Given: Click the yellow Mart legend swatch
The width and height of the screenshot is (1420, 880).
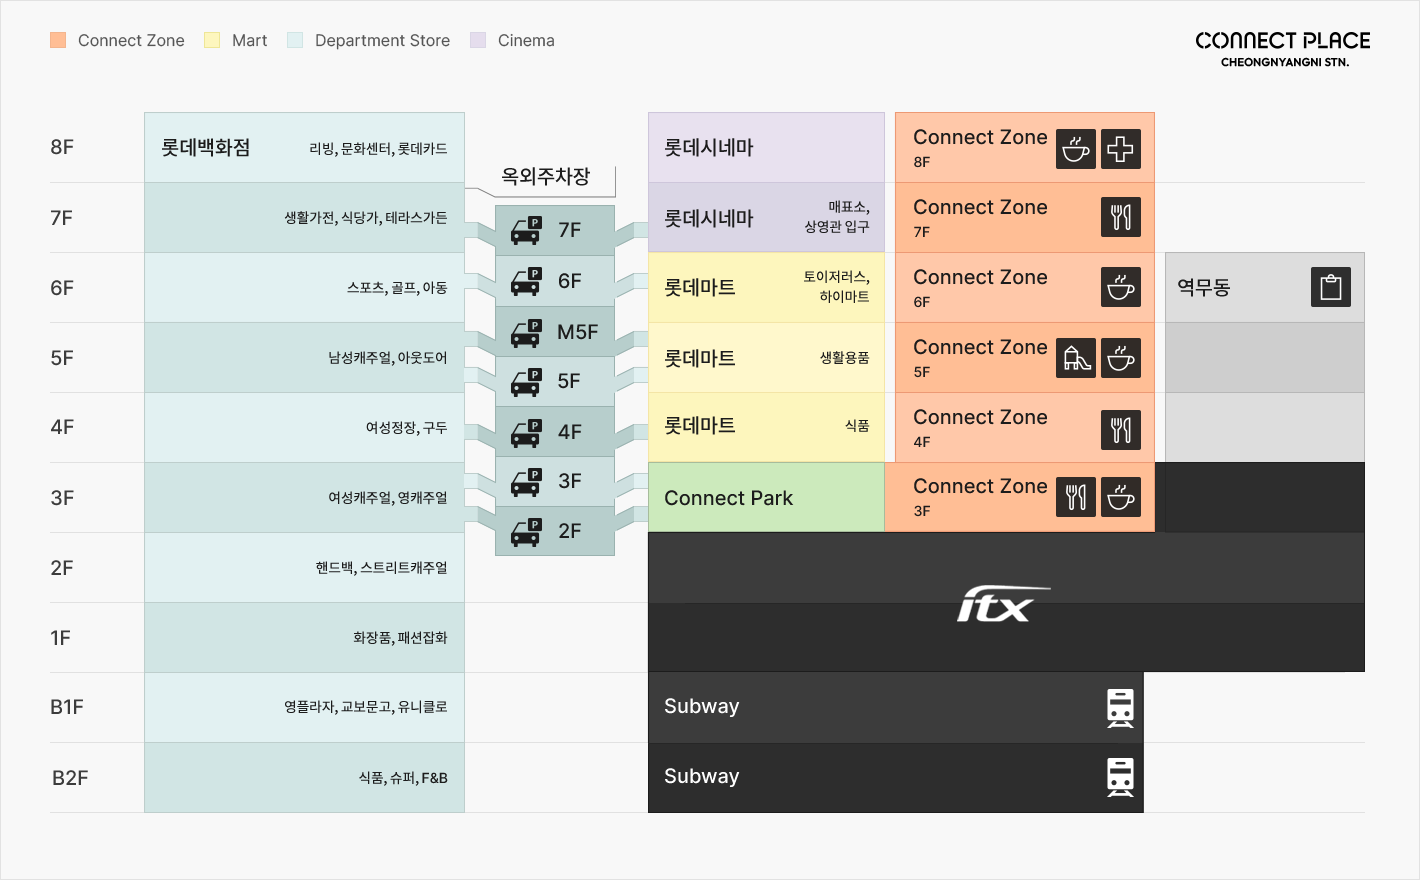Looking at the screenshot, I should (x=212, y=40).
